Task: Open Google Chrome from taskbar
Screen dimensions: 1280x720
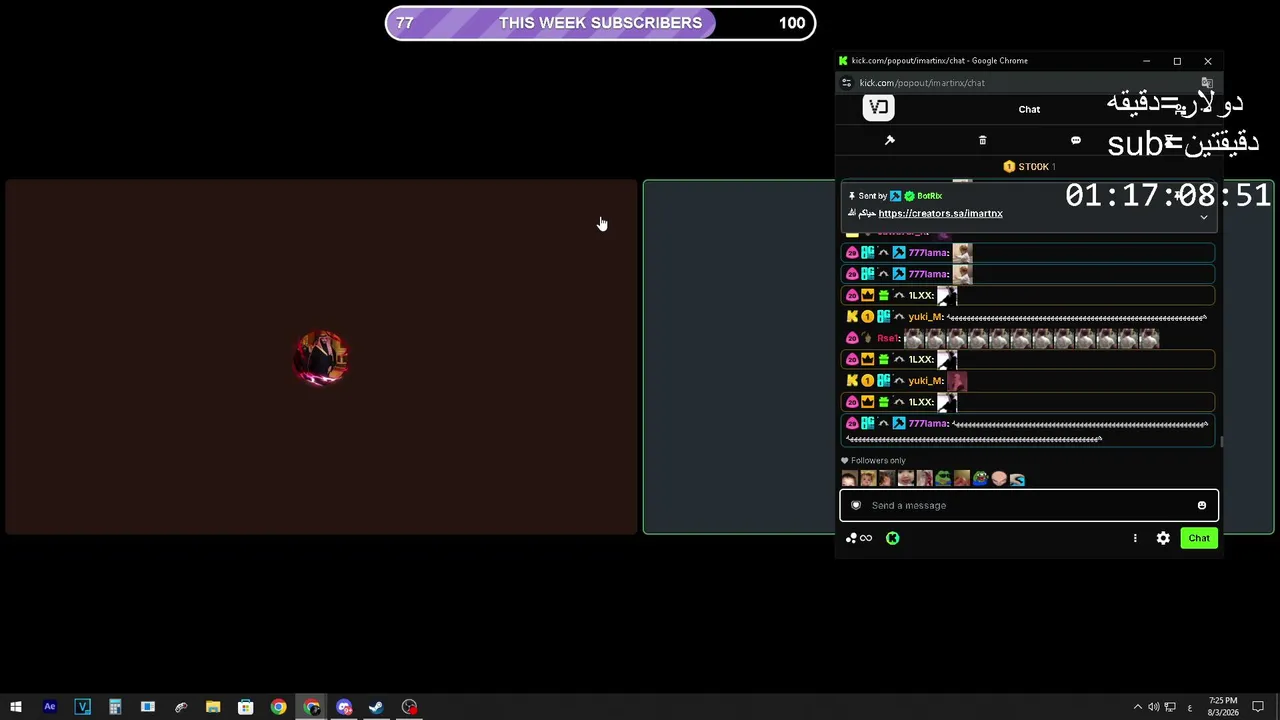Action: 278,707
